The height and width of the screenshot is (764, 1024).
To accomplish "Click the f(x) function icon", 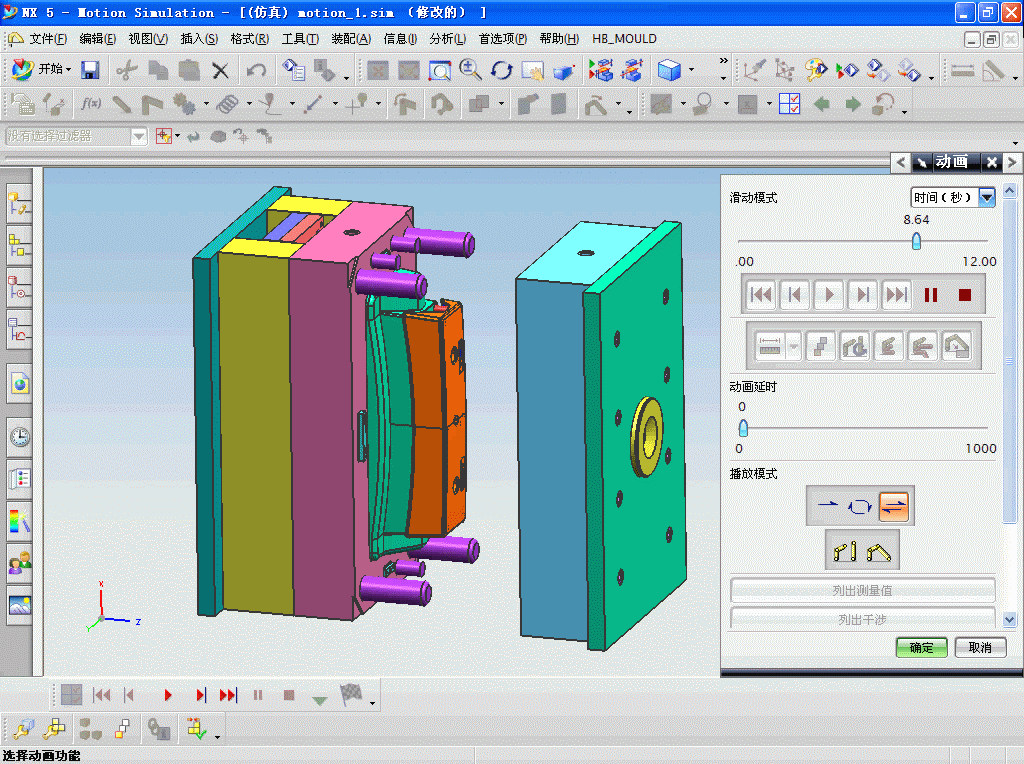I will tap(91, 104).
